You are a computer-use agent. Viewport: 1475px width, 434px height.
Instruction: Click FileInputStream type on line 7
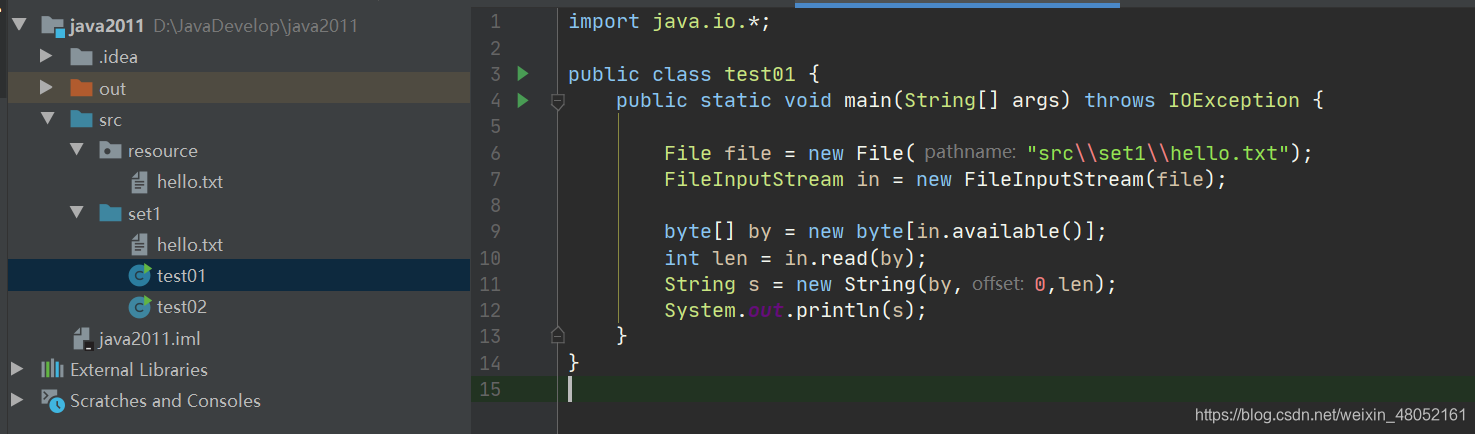(x=754, y=179)
